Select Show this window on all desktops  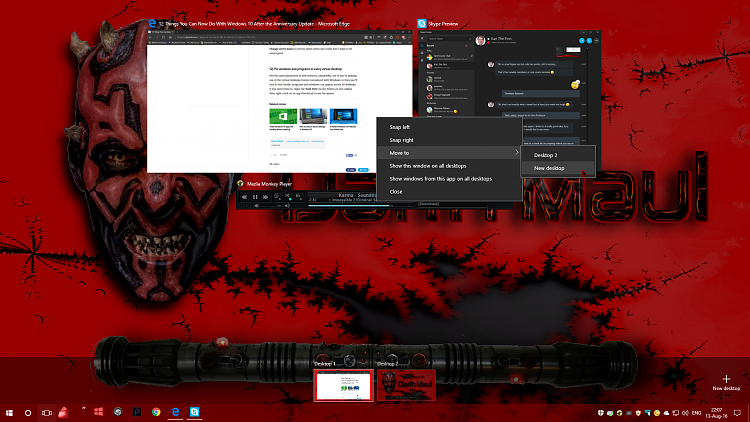point(449,166)
